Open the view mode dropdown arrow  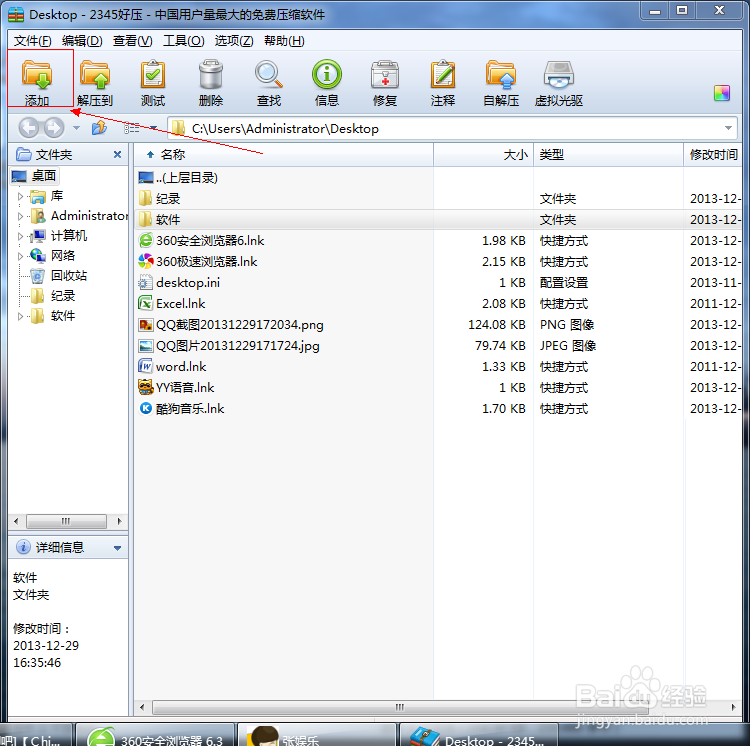tap(154, 128)
